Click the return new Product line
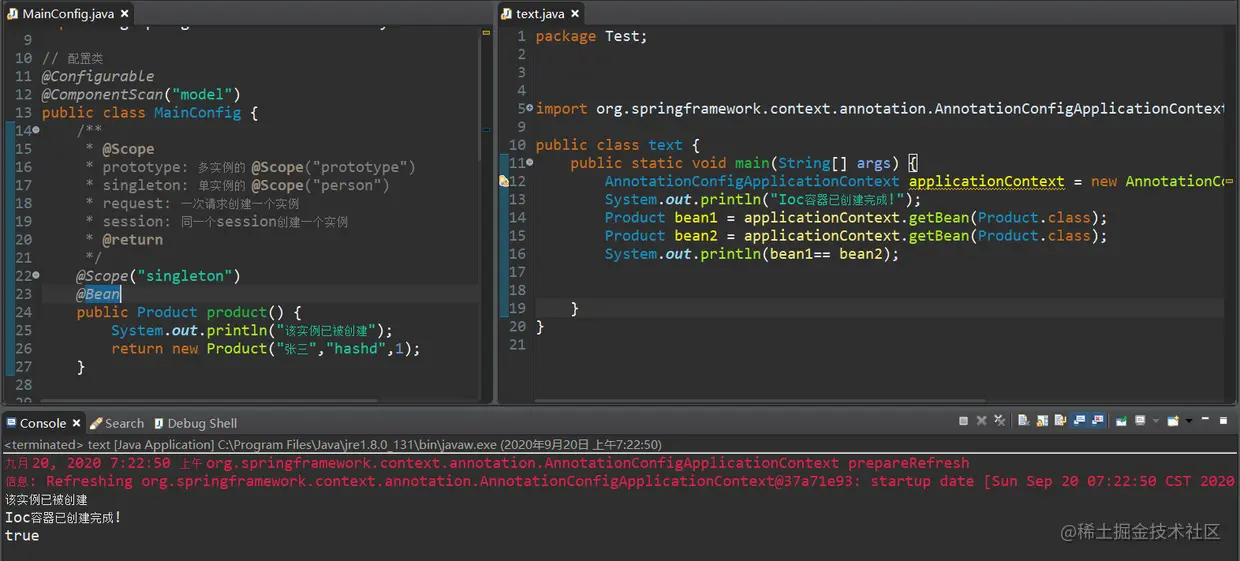The height and width of the screenshot is (561, 1240). point(266,348)
